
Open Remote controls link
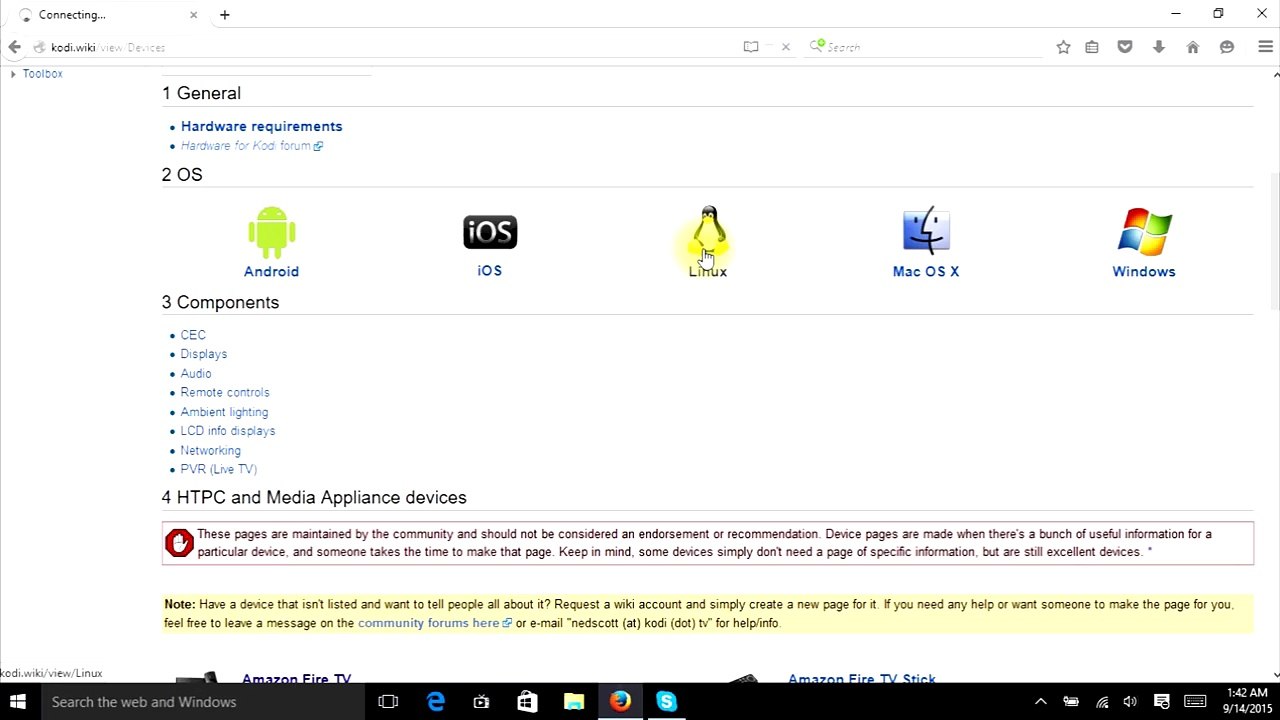coord(225,392)
